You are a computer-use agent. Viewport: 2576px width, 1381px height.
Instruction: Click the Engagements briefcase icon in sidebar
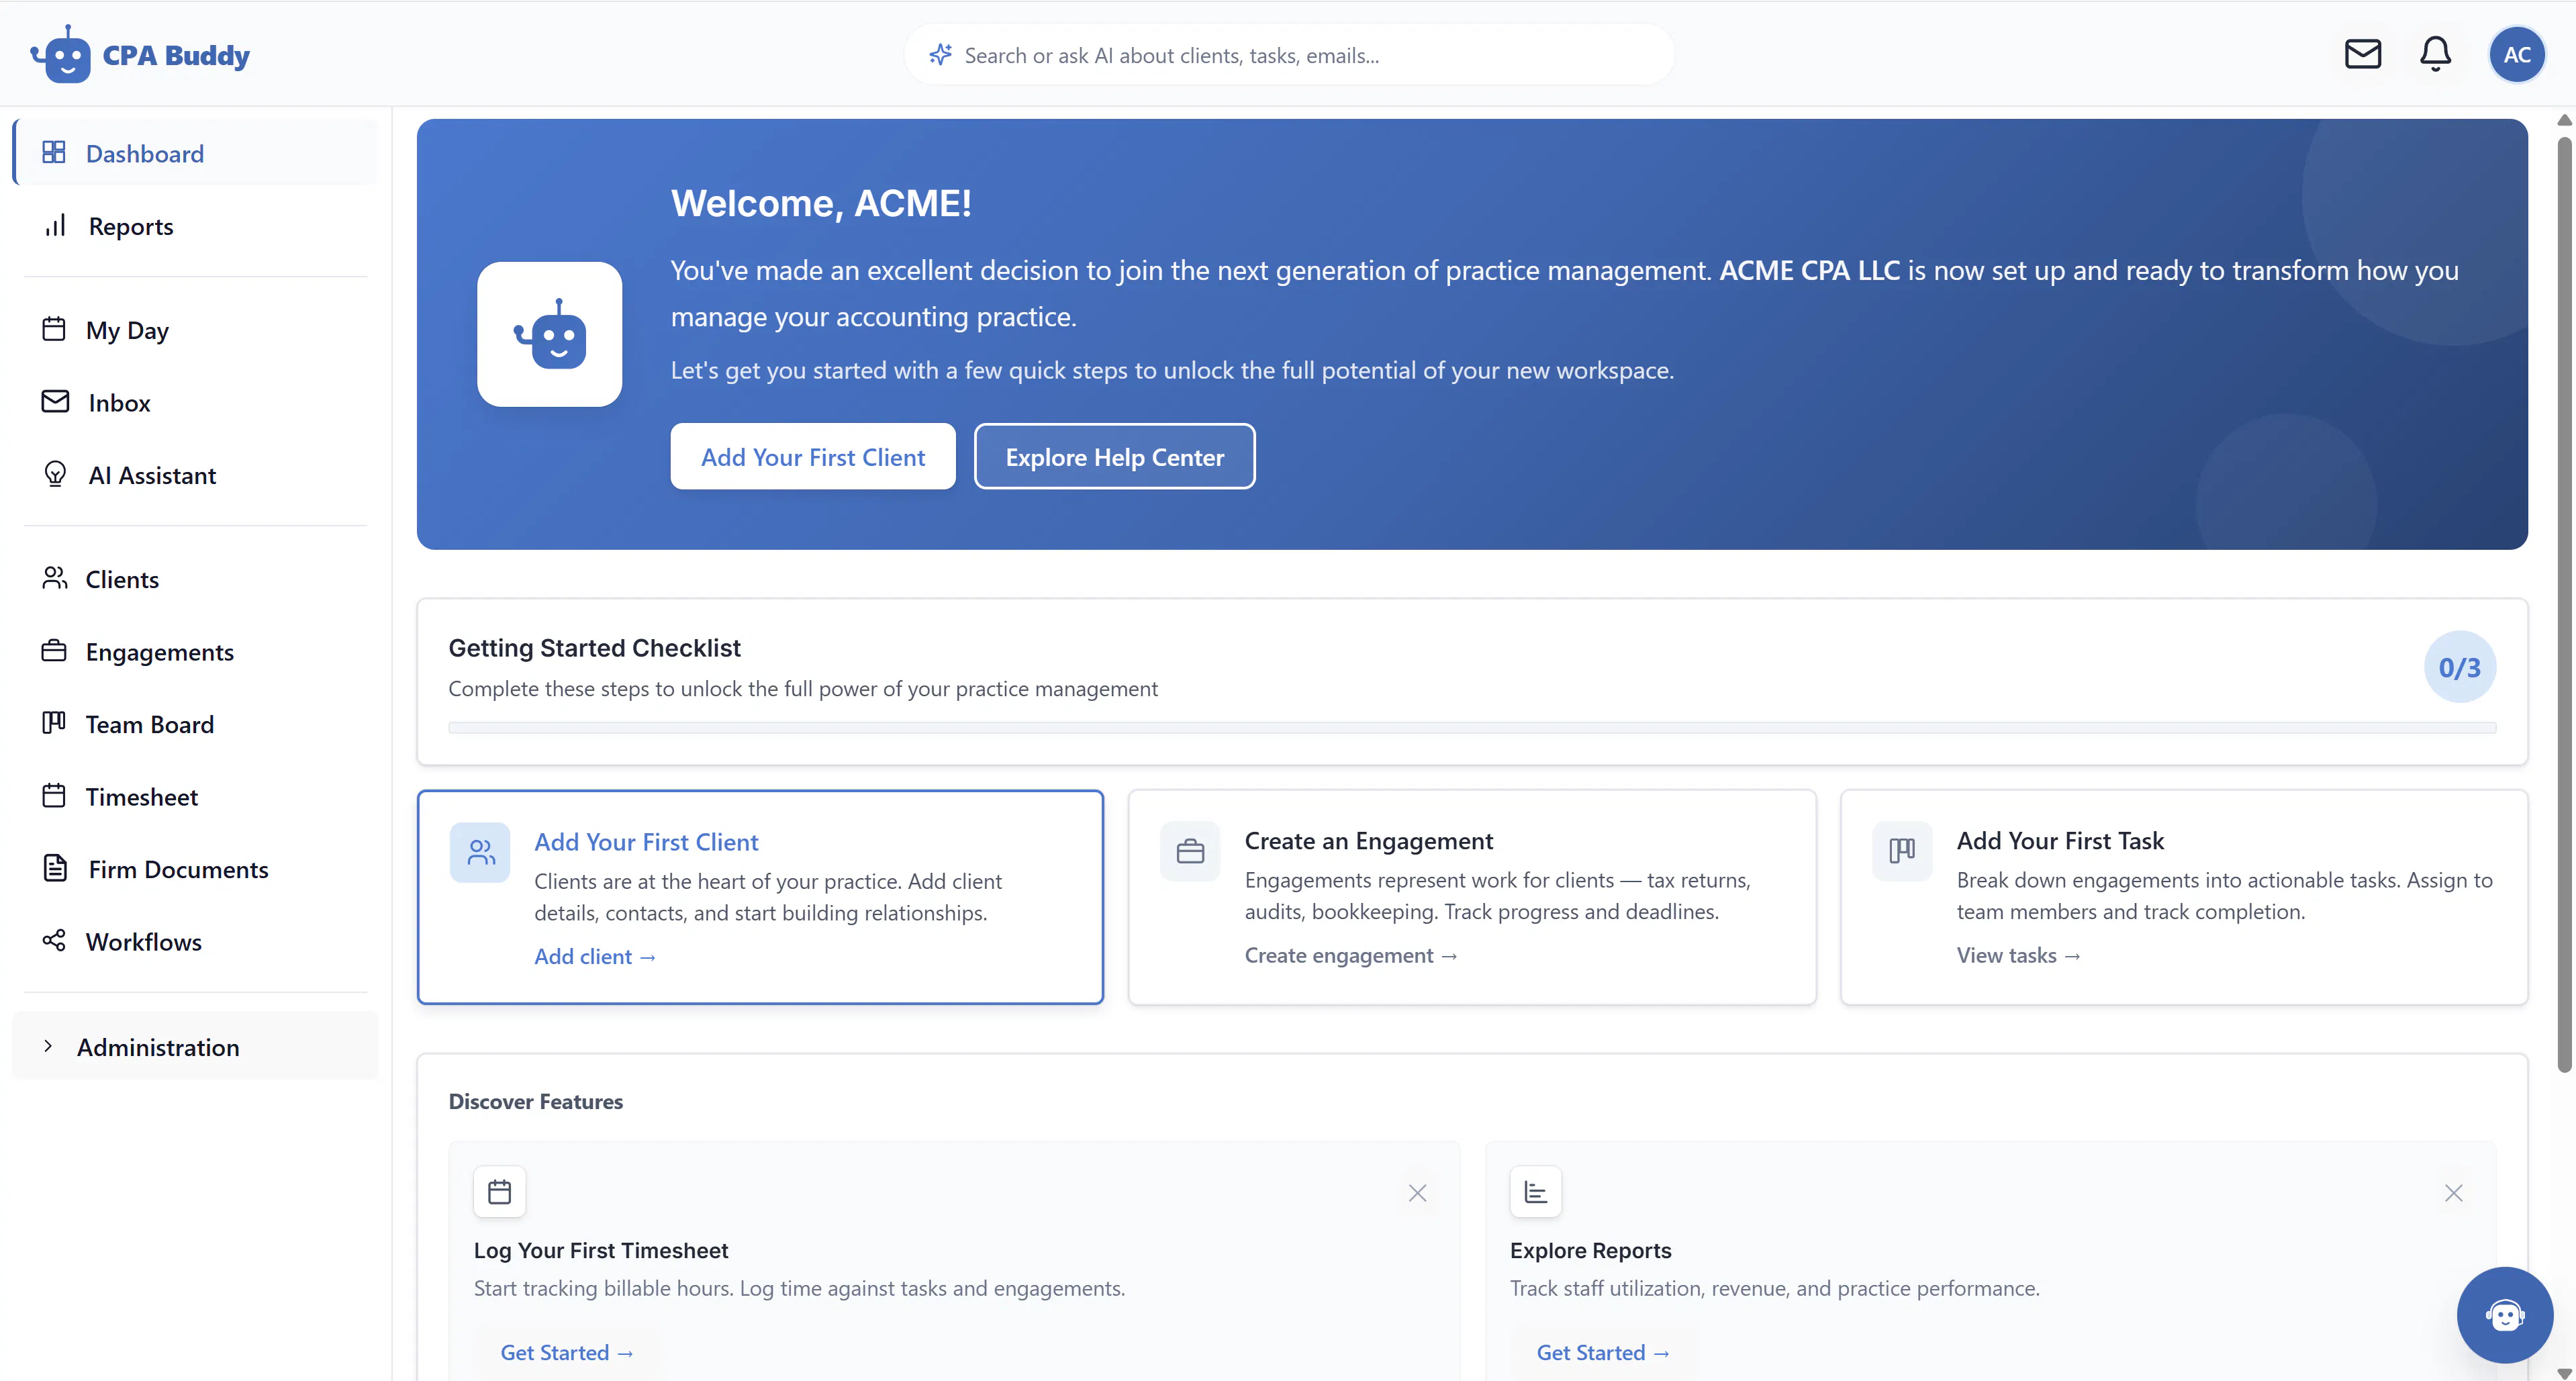pyautogui.click(x=54, y=651)
